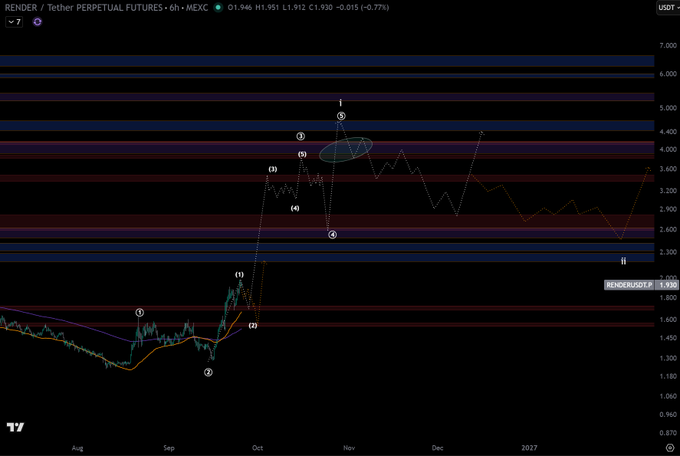Click Nov on the time axis
The width and height of the screenshot is (680, 456).
349,448
